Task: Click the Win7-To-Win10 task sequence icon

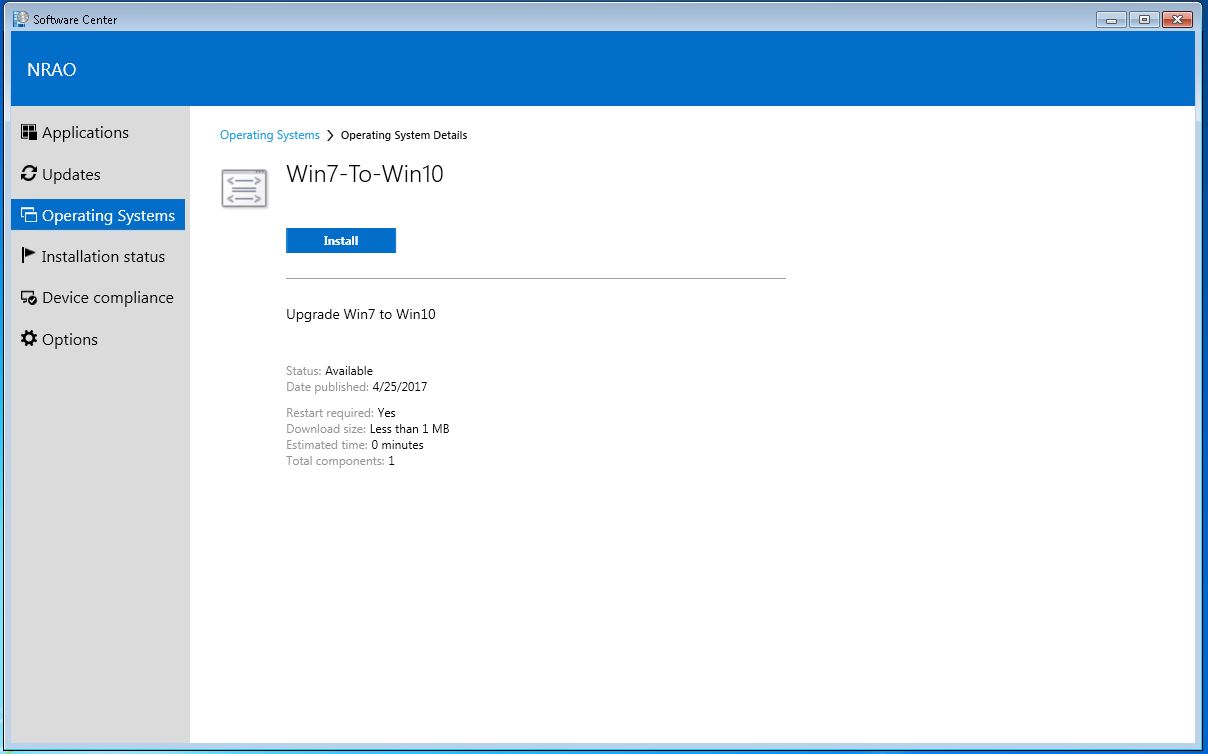Action: click(244, 188)
